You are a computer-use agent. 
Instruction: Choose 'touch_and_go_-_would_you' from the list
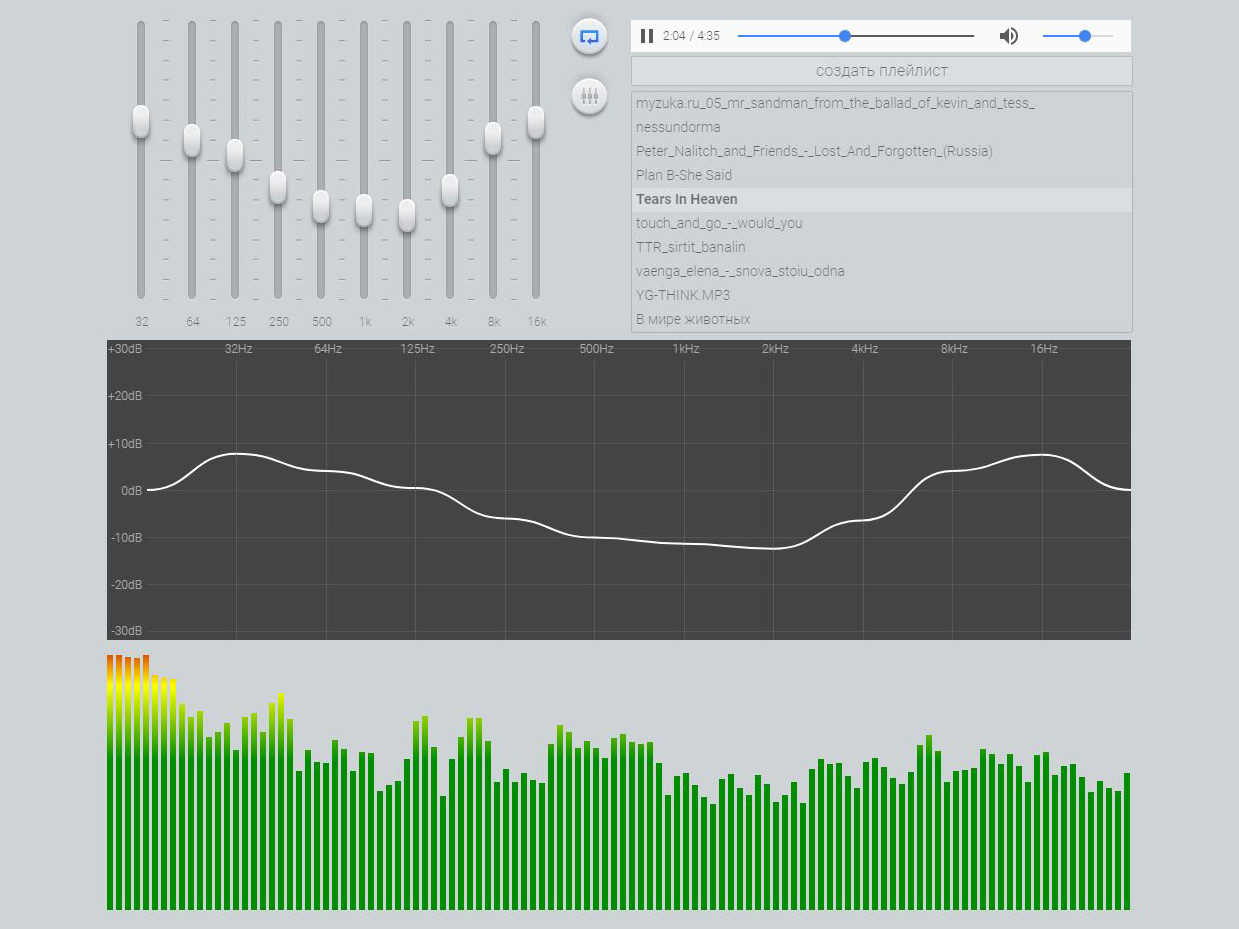[719, 223]
